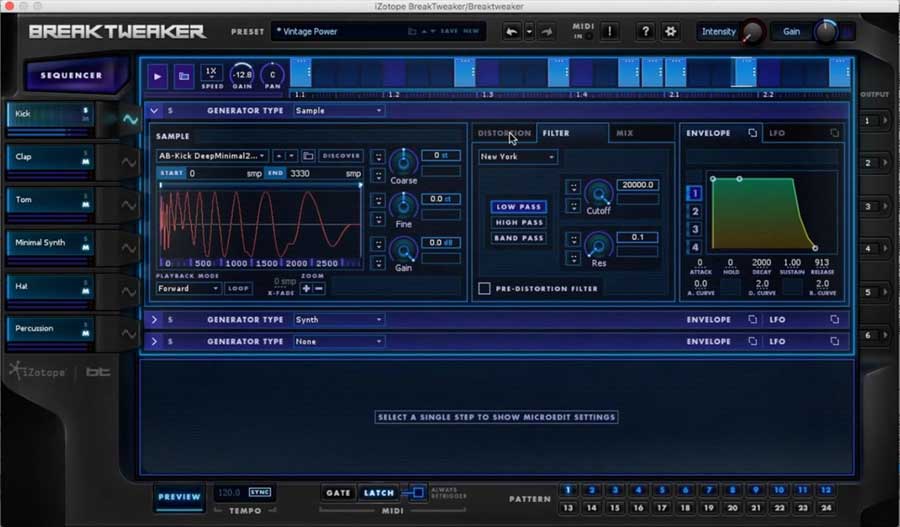The height and width of the screenshot is (527, 900).
Task: Click the undo arrow in the header
Action: [511, 32]
